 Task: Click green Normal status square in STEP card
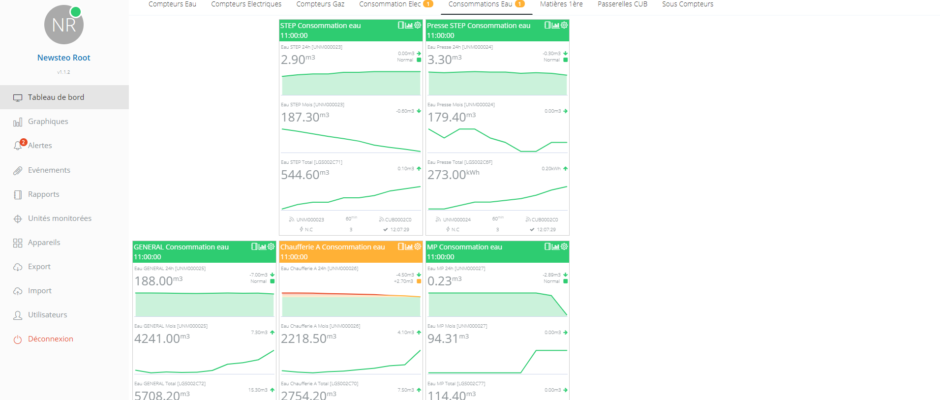pos(418,60)
